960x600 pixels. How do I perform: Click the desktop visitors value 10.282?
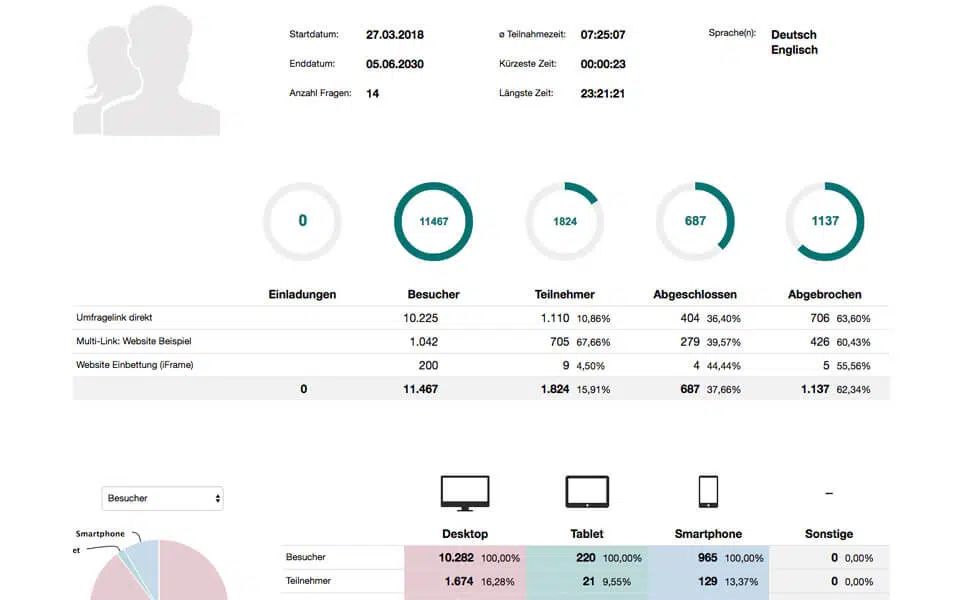point(456,558)
